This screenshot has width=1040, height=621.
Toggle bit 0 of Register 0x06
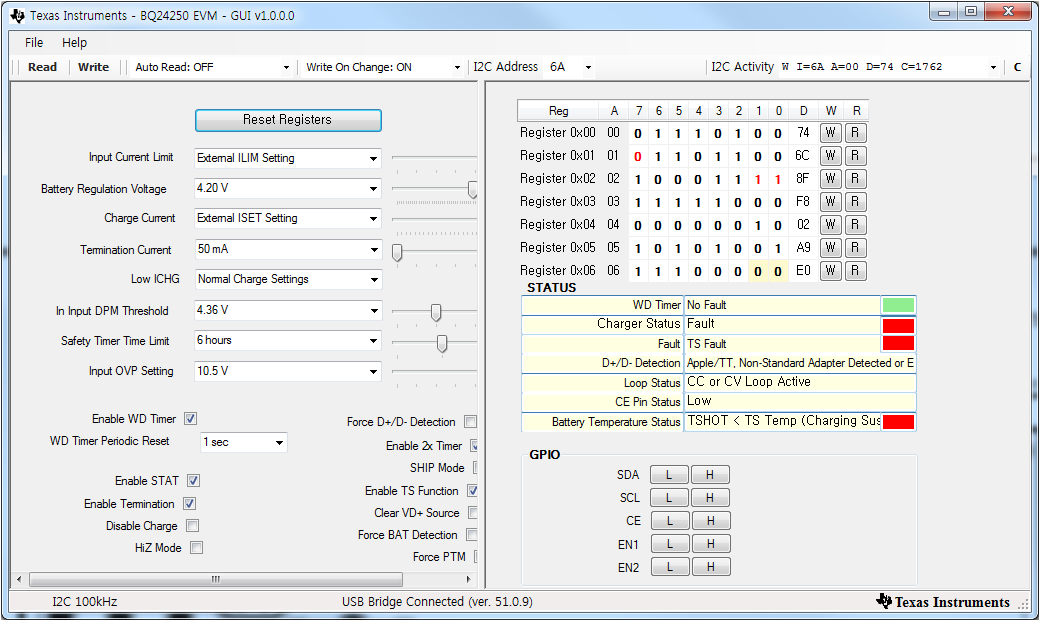[x=778, y=271]
